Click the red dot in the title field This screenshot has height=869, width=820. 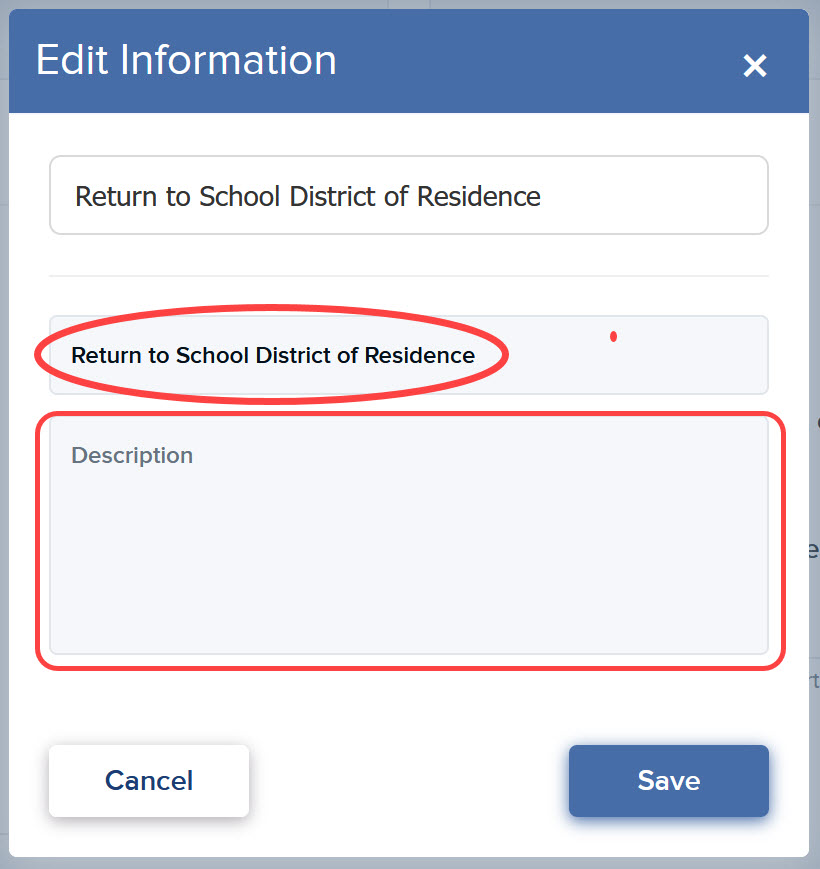[x=613, y=336]
